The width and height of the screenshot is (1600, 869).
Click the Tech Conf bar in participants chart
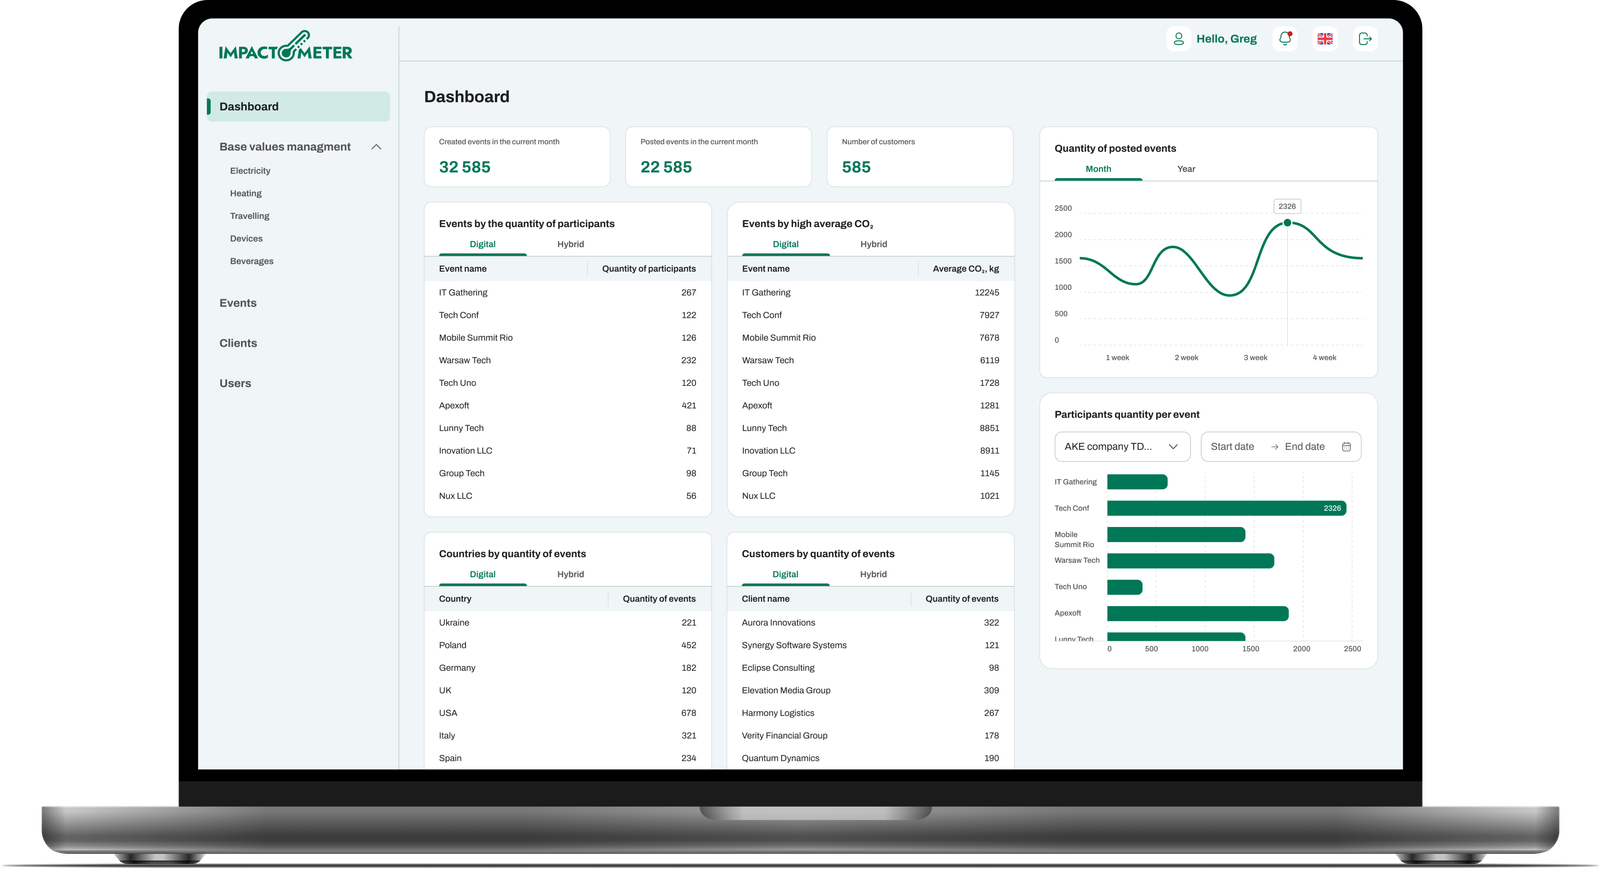coord(1227,508)
